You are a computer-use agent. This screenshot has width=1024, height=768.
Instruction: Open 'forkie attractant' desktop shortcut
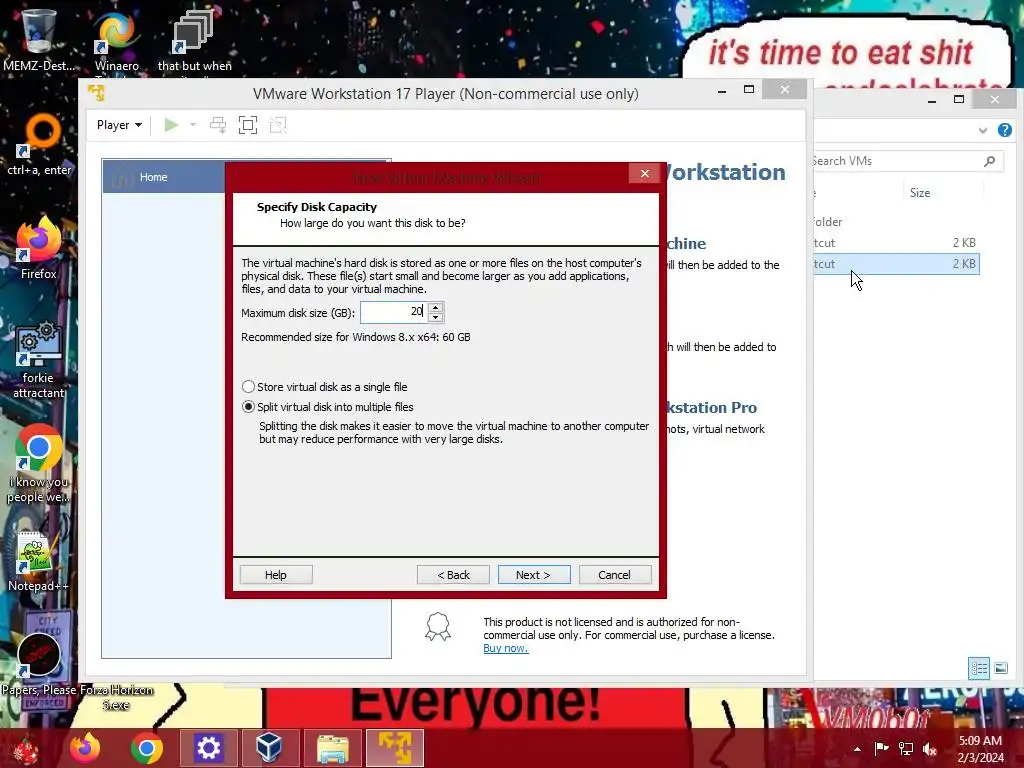(39, 359)
